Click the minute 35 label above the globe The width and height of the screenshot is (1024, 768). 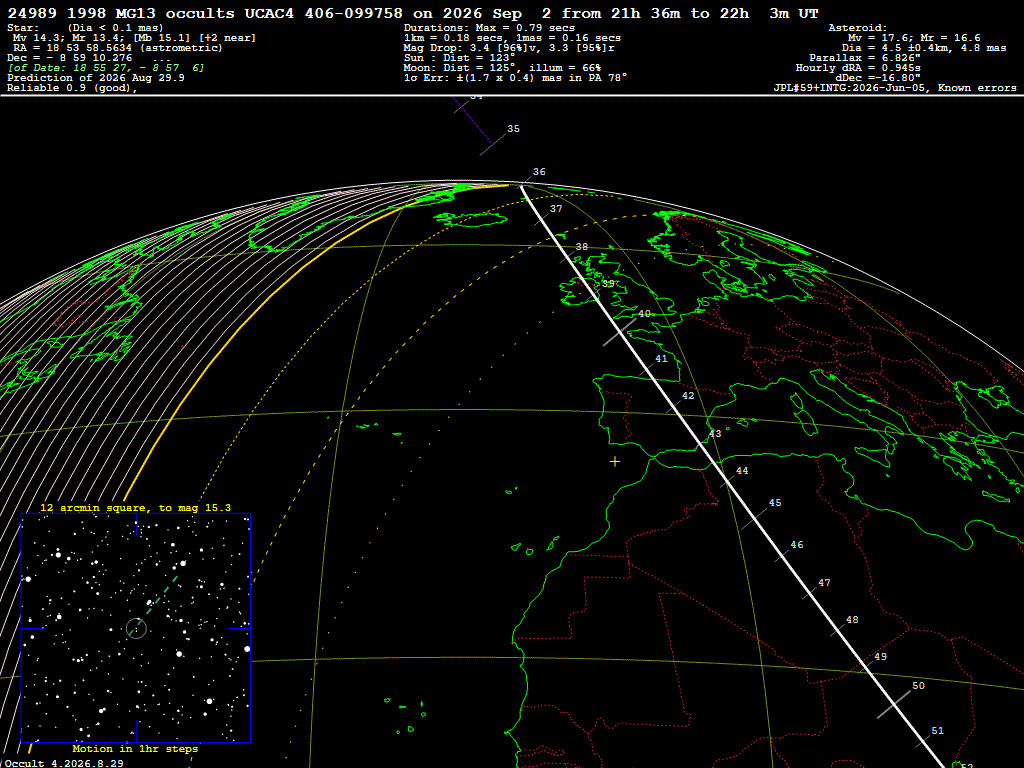coord(513,129)
